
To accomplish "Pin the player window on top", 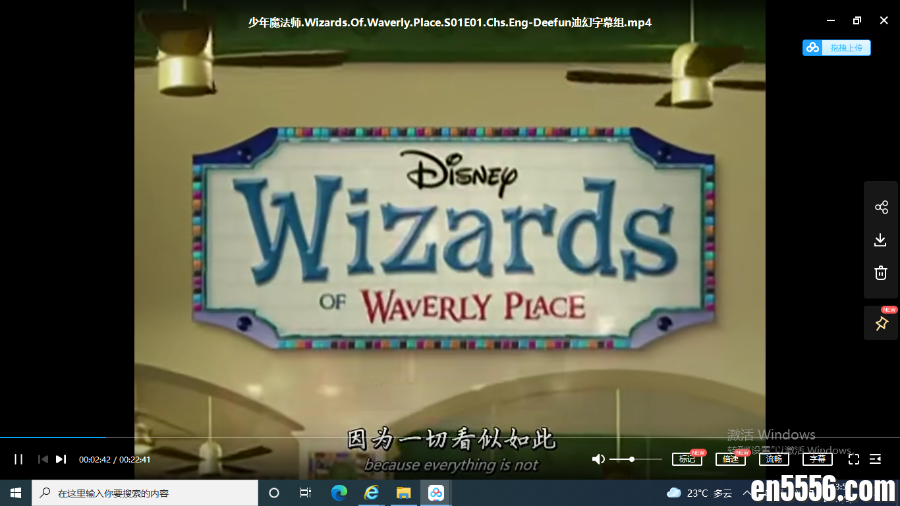I will click(x=882, y=324).
